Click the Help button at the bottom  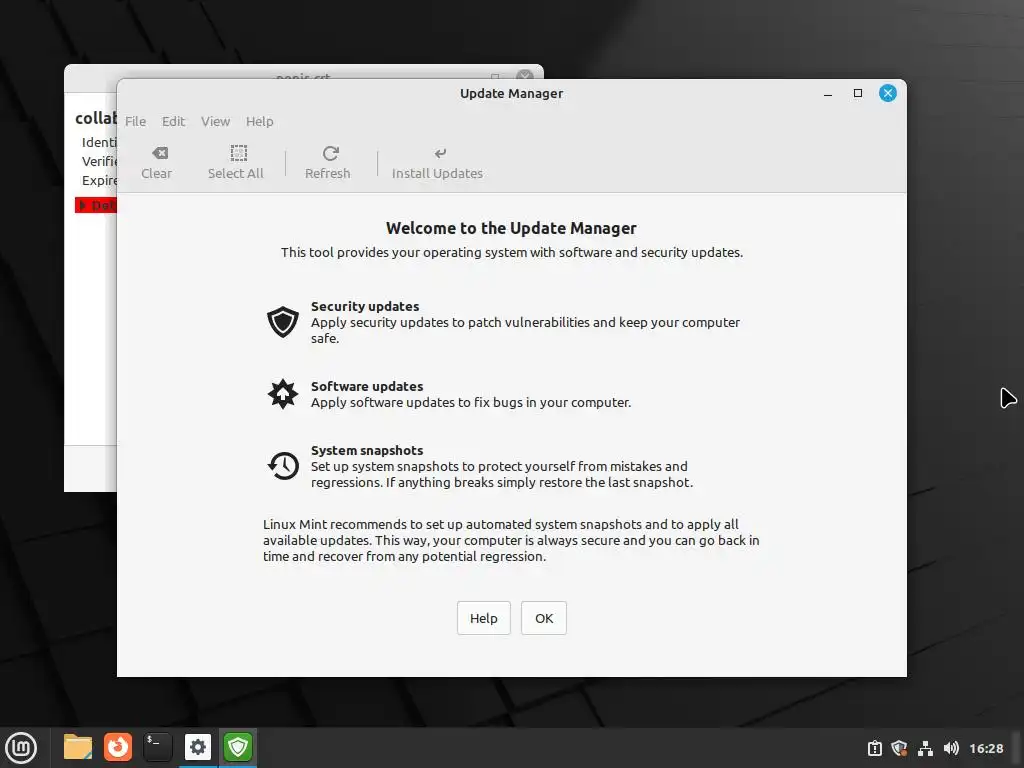[x=483, y=618]
